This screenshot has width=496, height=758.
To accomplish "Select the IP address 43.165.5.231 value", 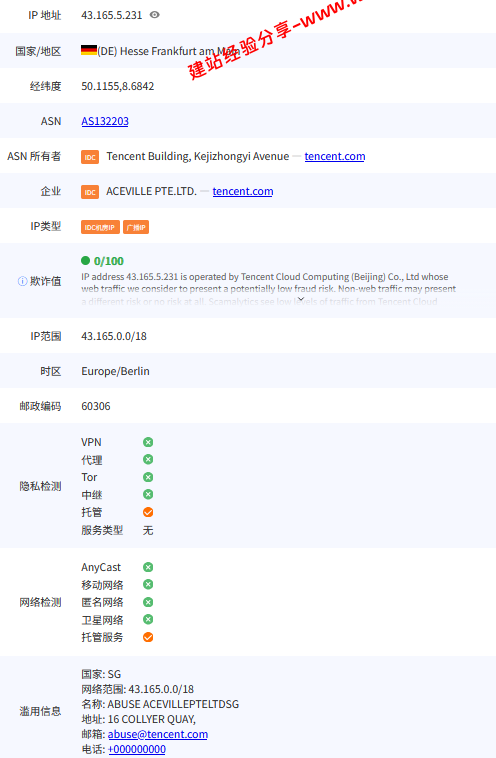I will (x=112, y=15).
